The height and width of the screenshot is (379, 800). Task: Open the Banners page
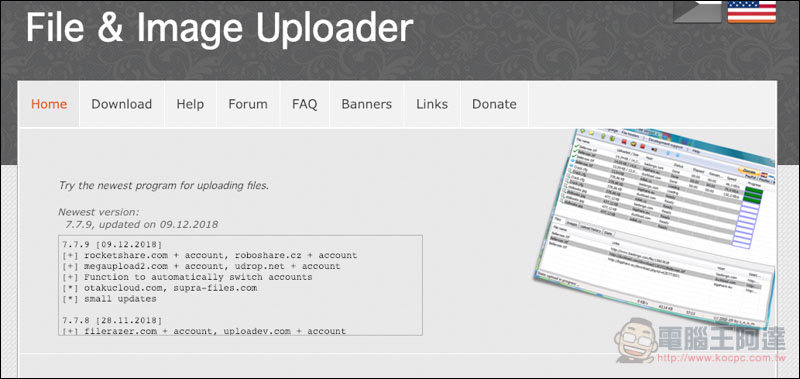coord(367,104)
